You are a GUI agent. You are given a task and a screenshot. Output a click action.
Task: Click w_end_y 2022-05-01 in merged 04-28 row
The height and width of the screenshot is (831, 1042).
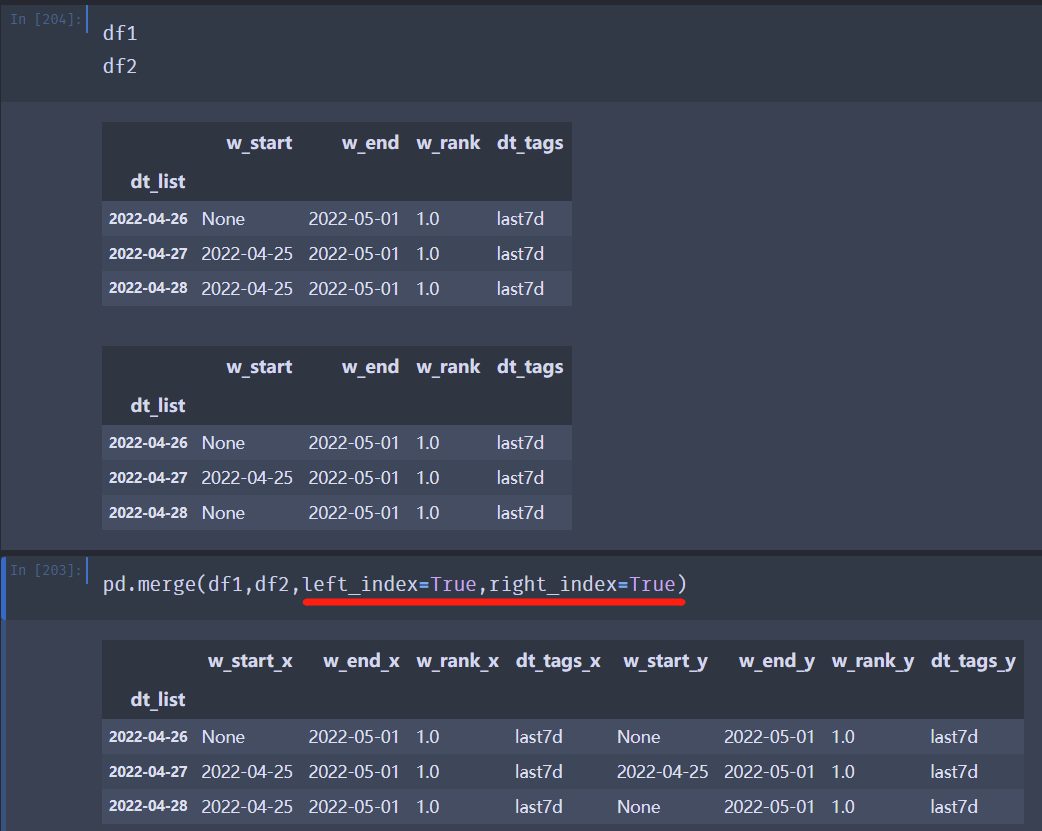[770, 806]
